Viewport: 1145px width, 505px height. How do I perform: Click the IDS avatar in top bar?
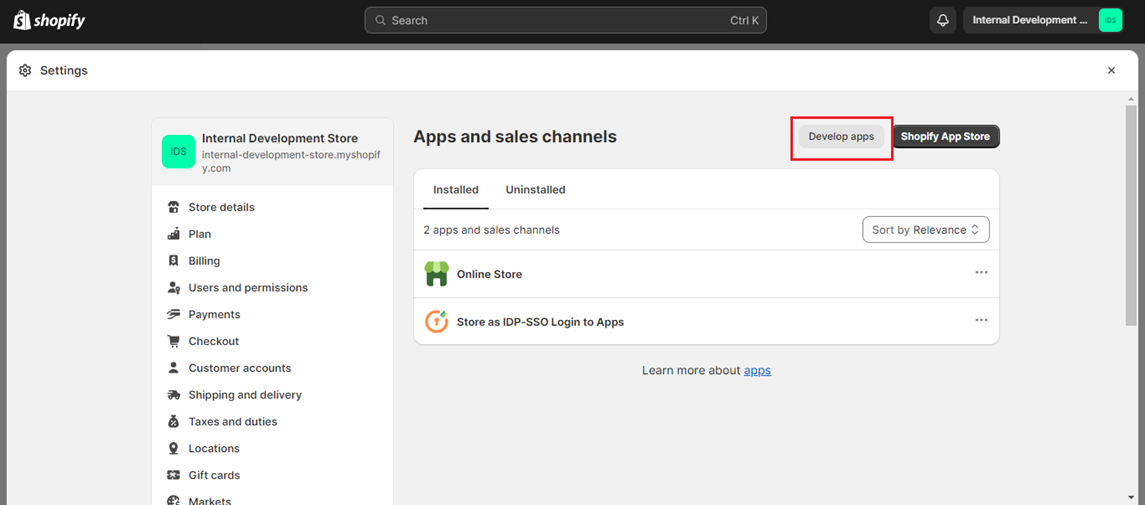click(x=1110, y=20)
